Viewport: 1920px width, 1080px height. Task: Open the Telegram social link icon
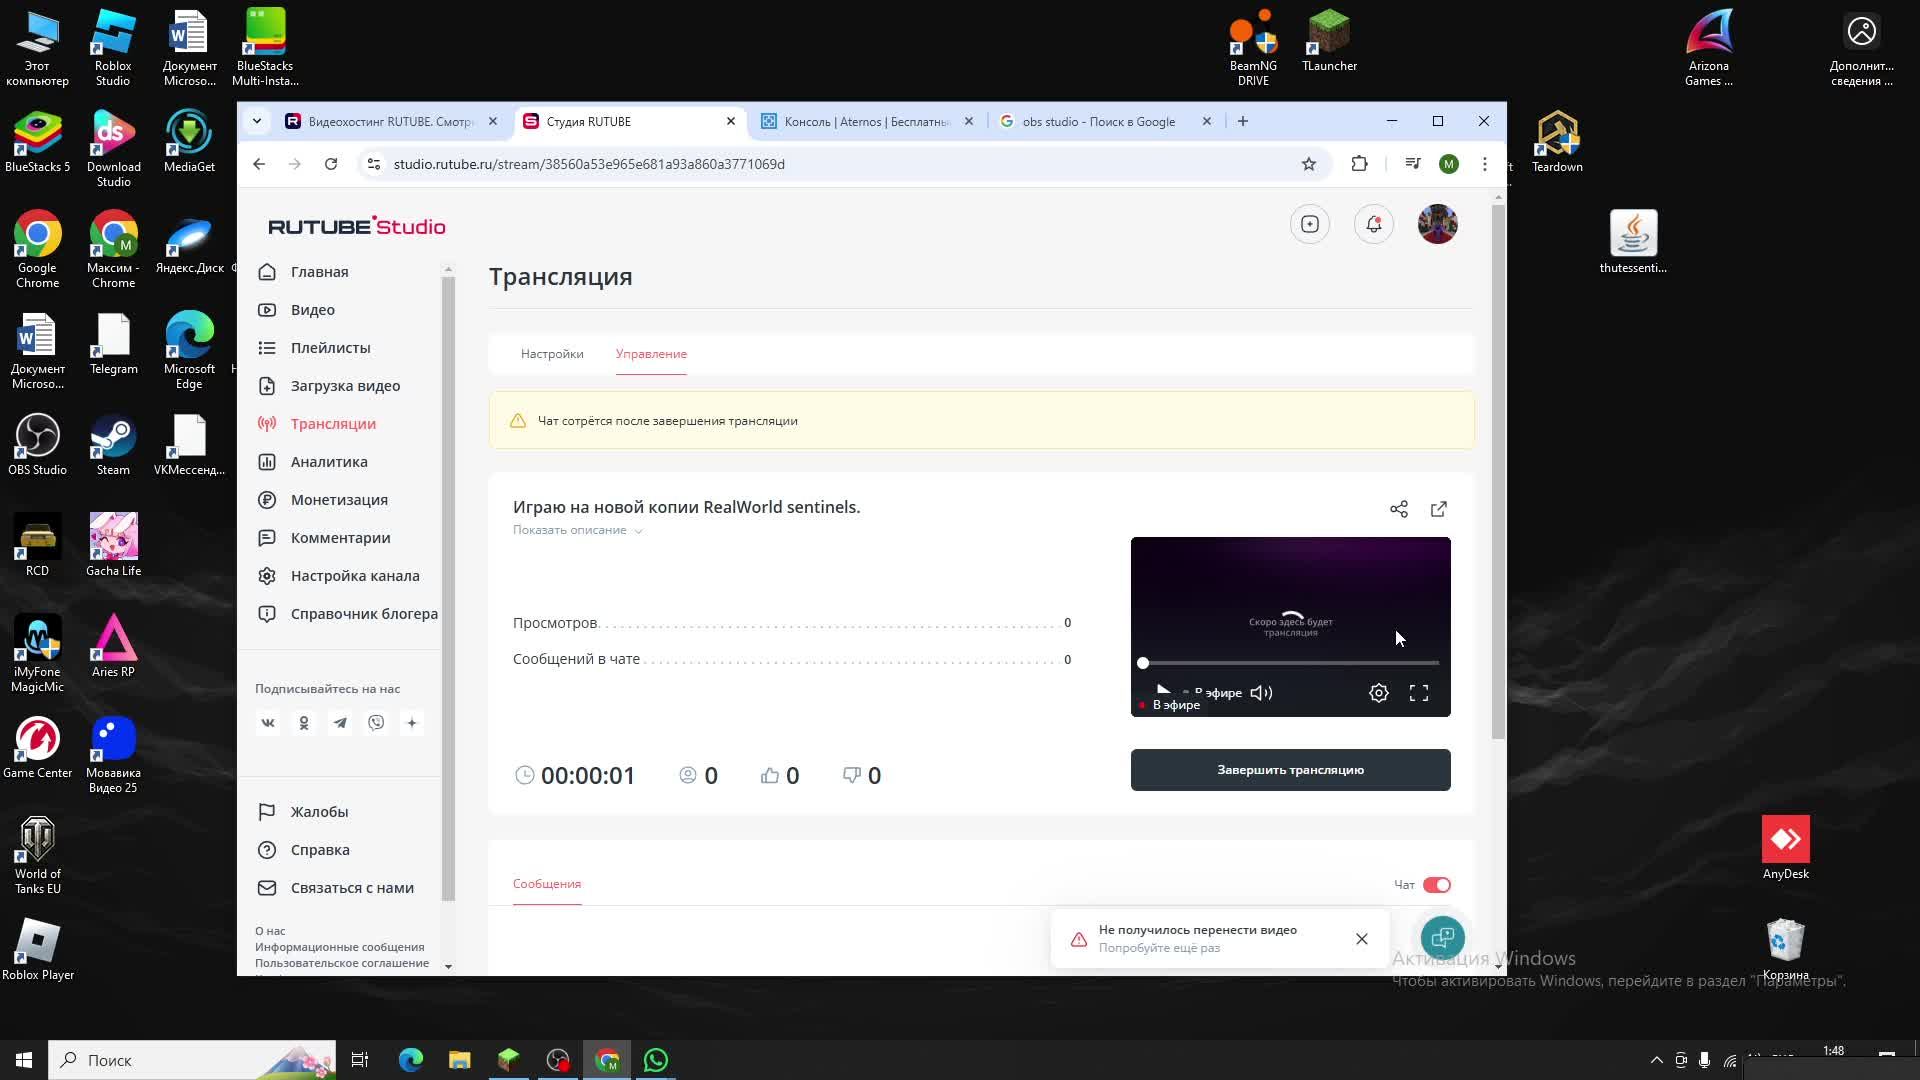[x=340, y=723]
